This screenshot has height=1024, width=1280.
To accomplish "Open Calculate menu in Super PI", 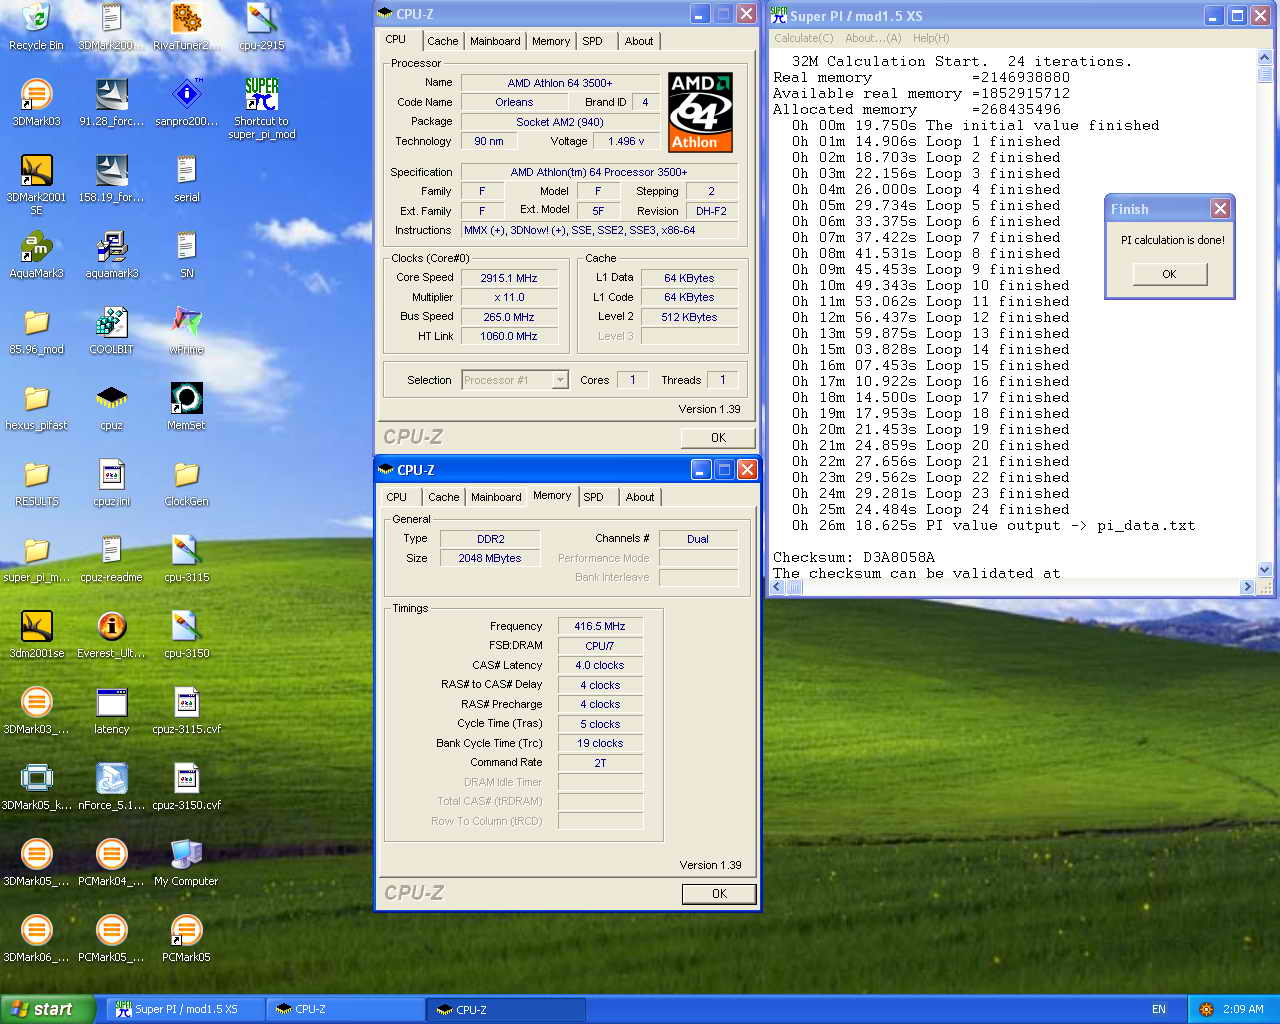I will click(x=804, y=38).
